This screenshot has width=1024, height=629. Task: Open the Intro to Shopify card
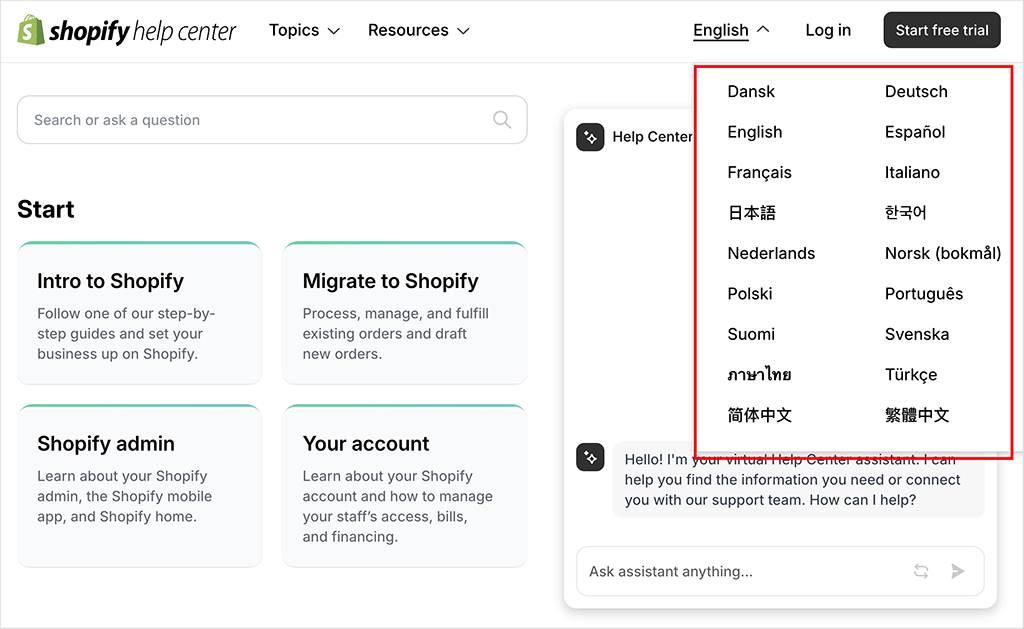point(140,313)
